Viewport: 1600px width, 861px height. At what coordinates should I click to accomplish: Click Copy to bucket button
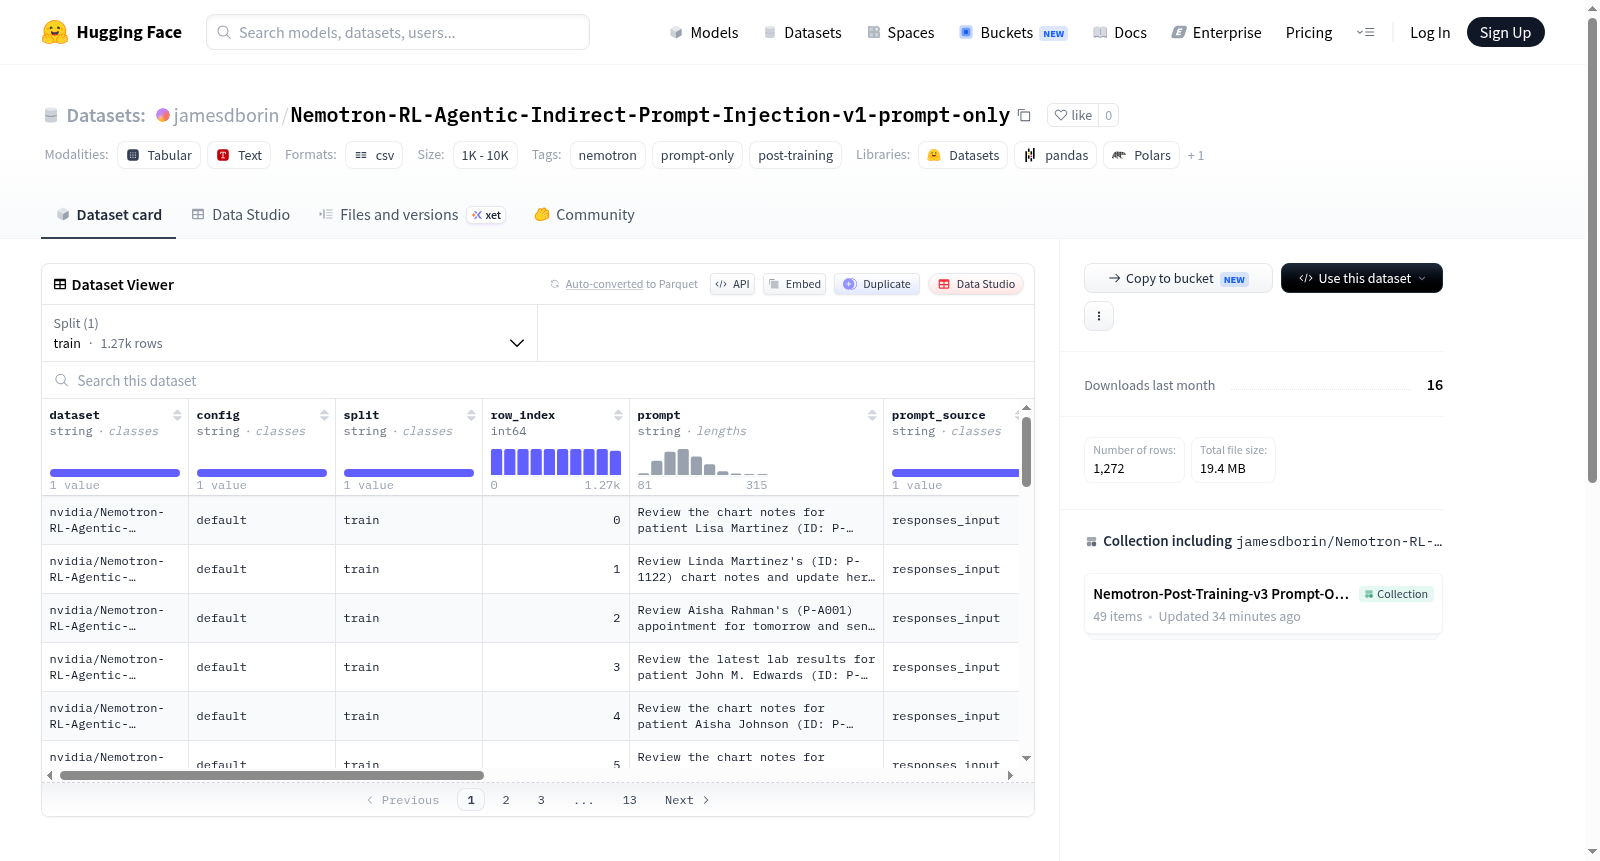1178,278
